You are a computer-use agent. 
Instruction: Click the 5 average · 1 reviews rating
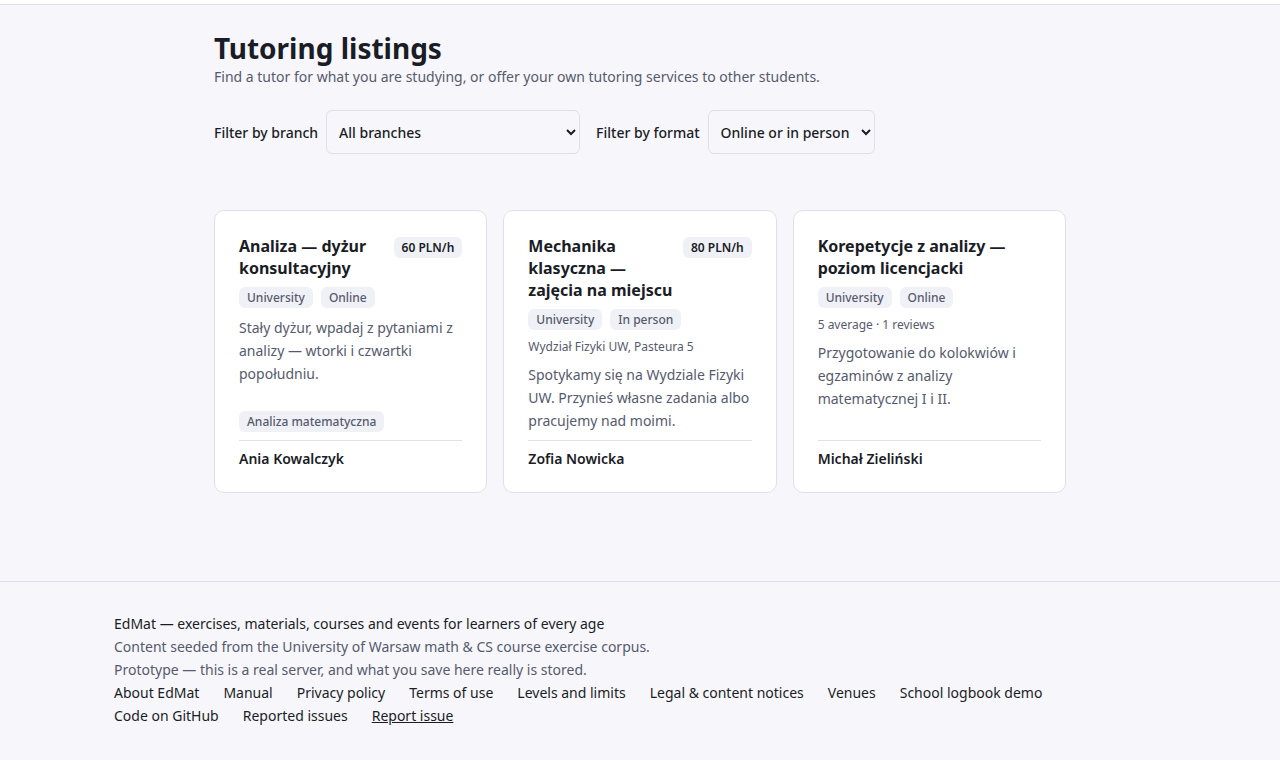[x=876, y=324]
